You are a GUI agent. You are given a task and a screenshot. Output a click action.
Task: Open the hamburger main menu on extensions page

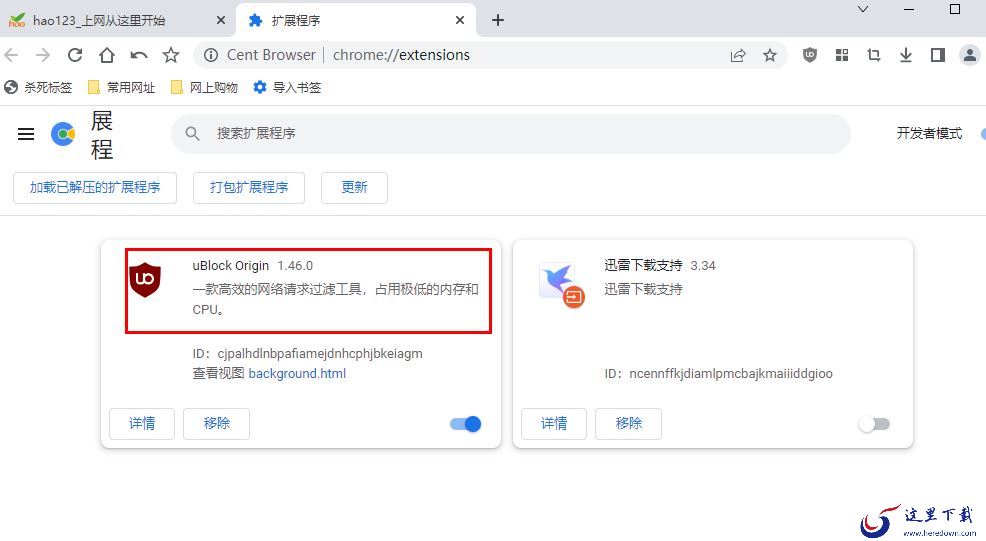click(26, 134)
